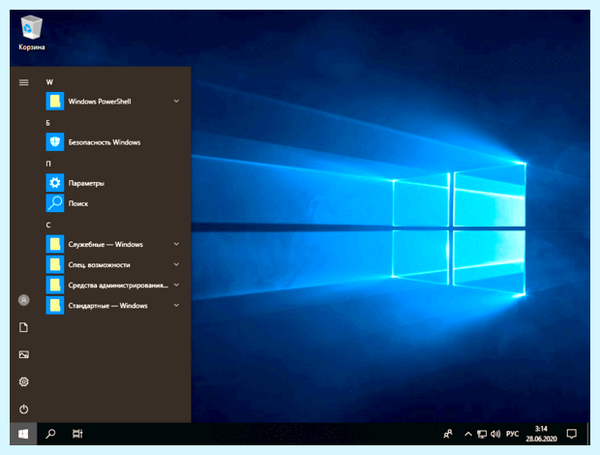Expand Спец. возможности chevron

click(176, 264)
